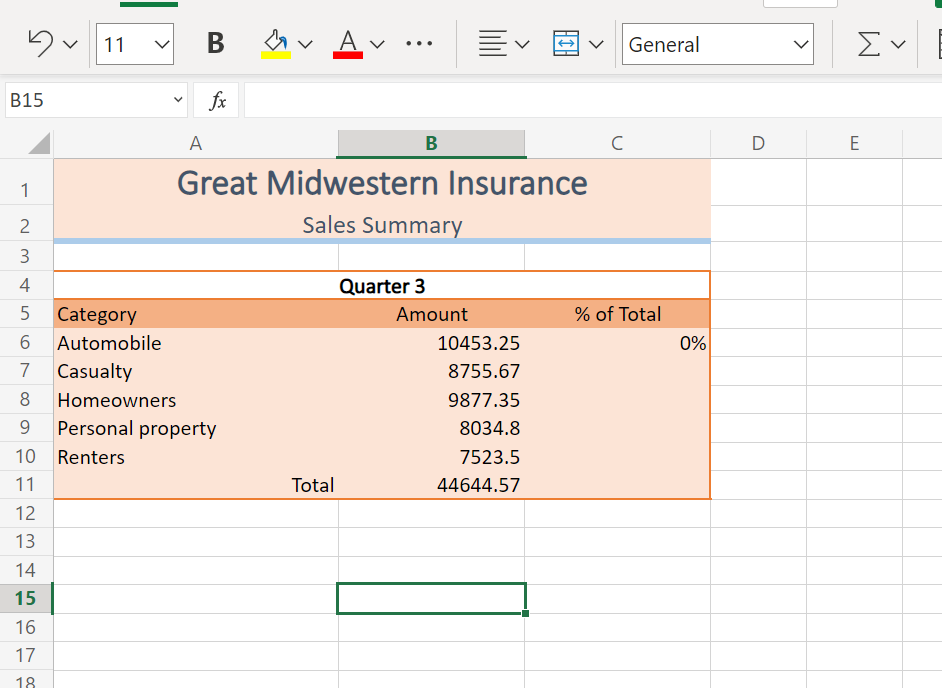The height and width of the screenshot is (688, 942).
Task: Select the Total amount cell 44644.57
Action: [432, 485]
